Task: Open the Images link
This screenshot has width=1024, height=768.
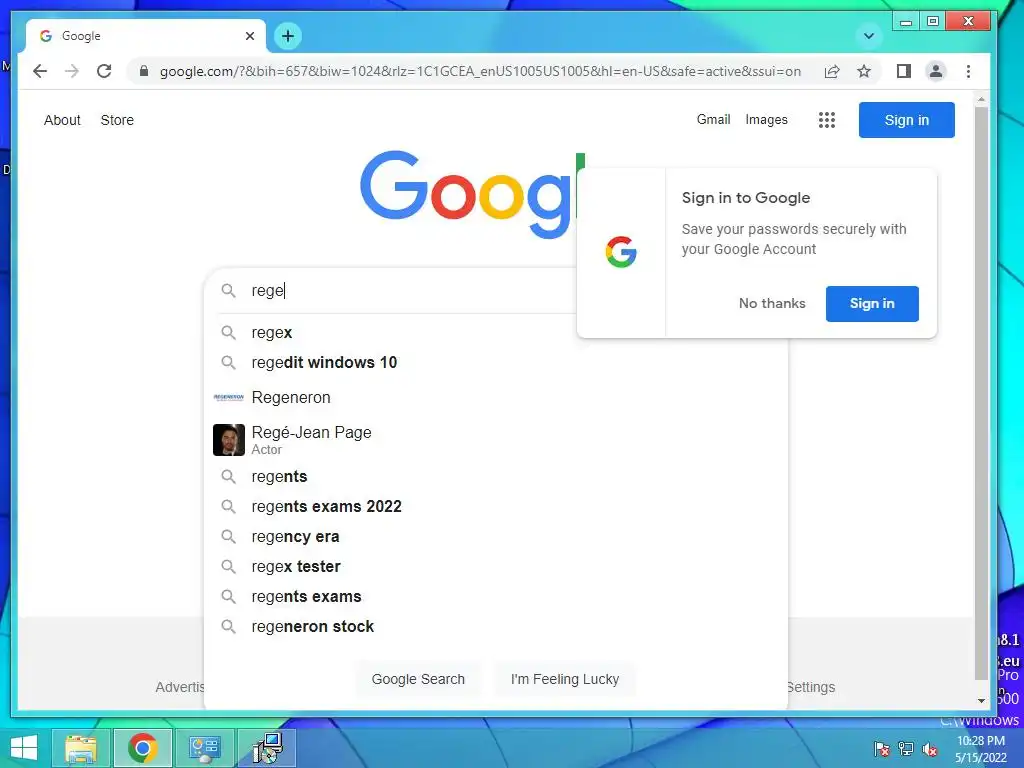Action: point(766,120)
